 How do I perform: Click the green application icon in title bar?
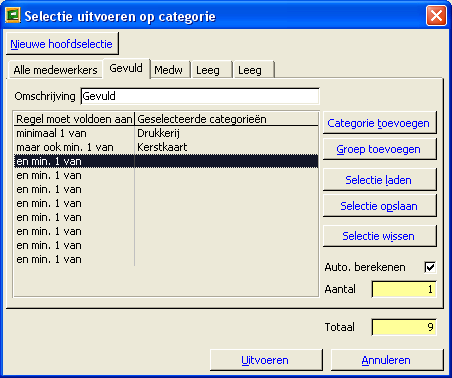tap(13, 15)
